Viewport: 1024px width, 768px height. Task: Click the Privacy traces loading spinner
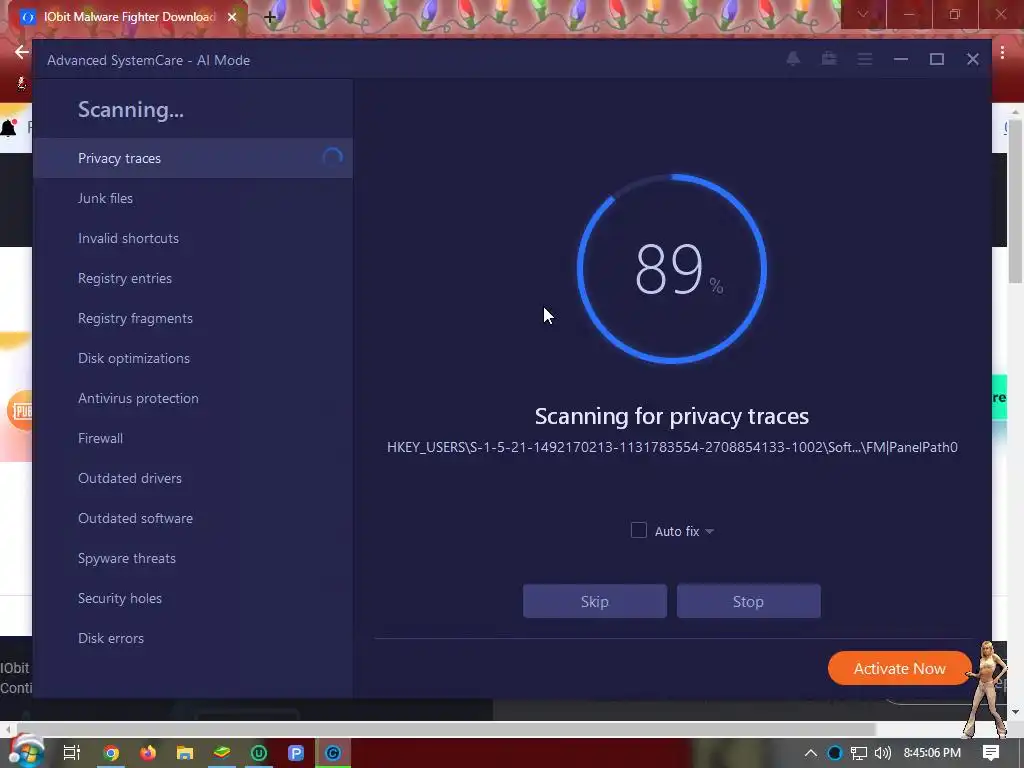coord(332,158)
